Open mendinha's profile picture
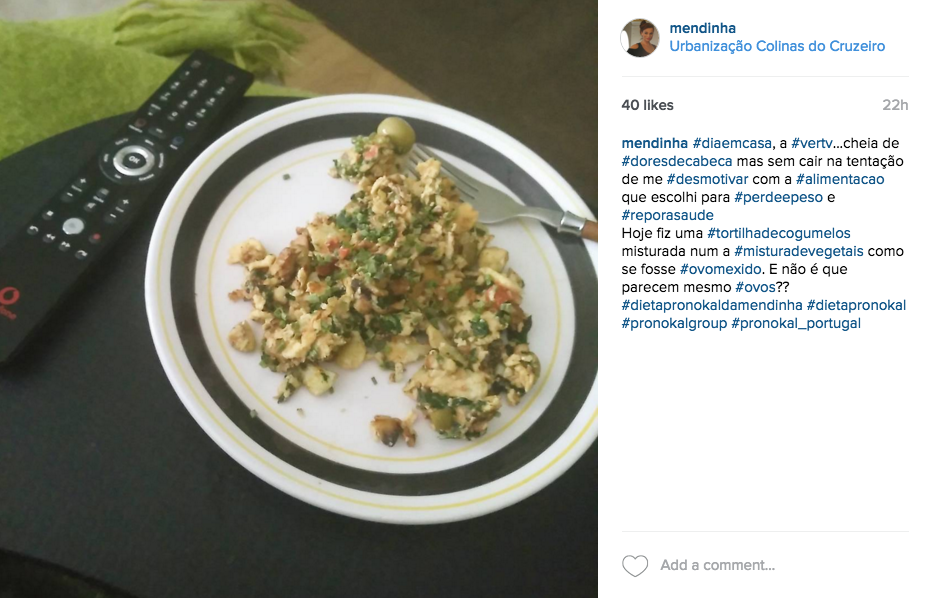Screen dimensions: 933x598 coord(640,37)
